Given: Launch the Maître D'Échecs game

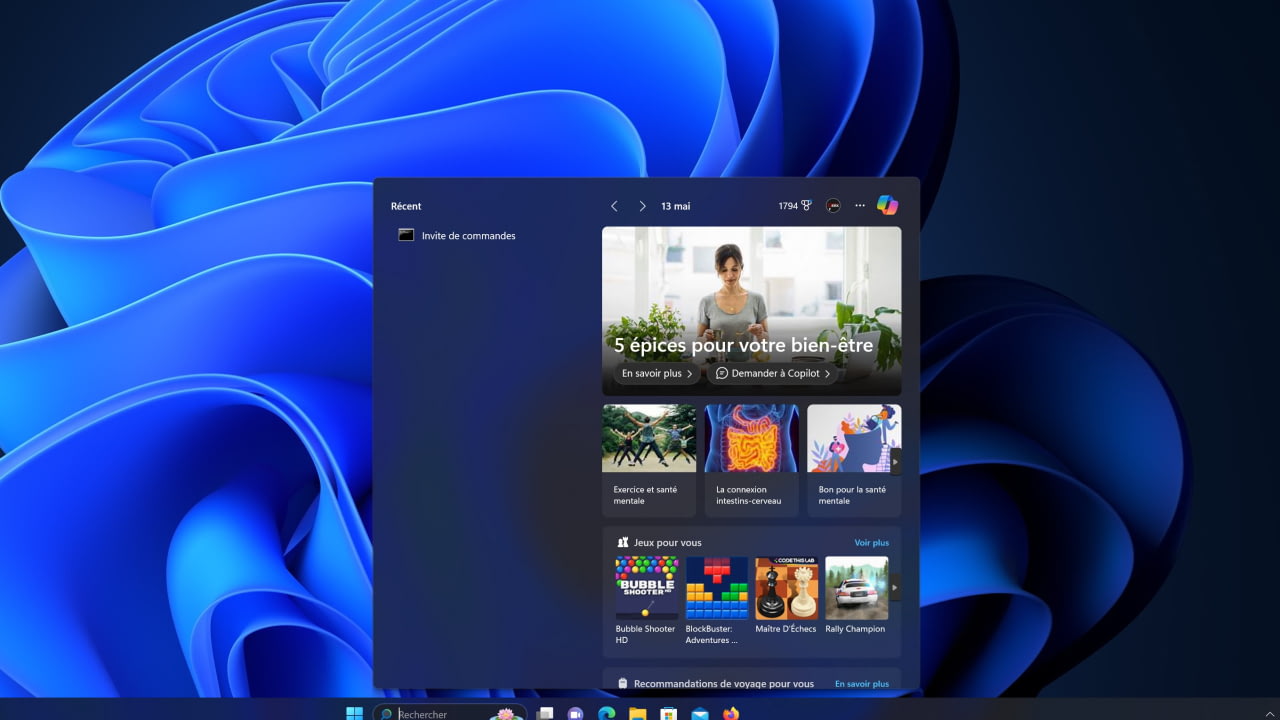Looking at the screenshot, I should pyautogui.click(x=786, y=595).
